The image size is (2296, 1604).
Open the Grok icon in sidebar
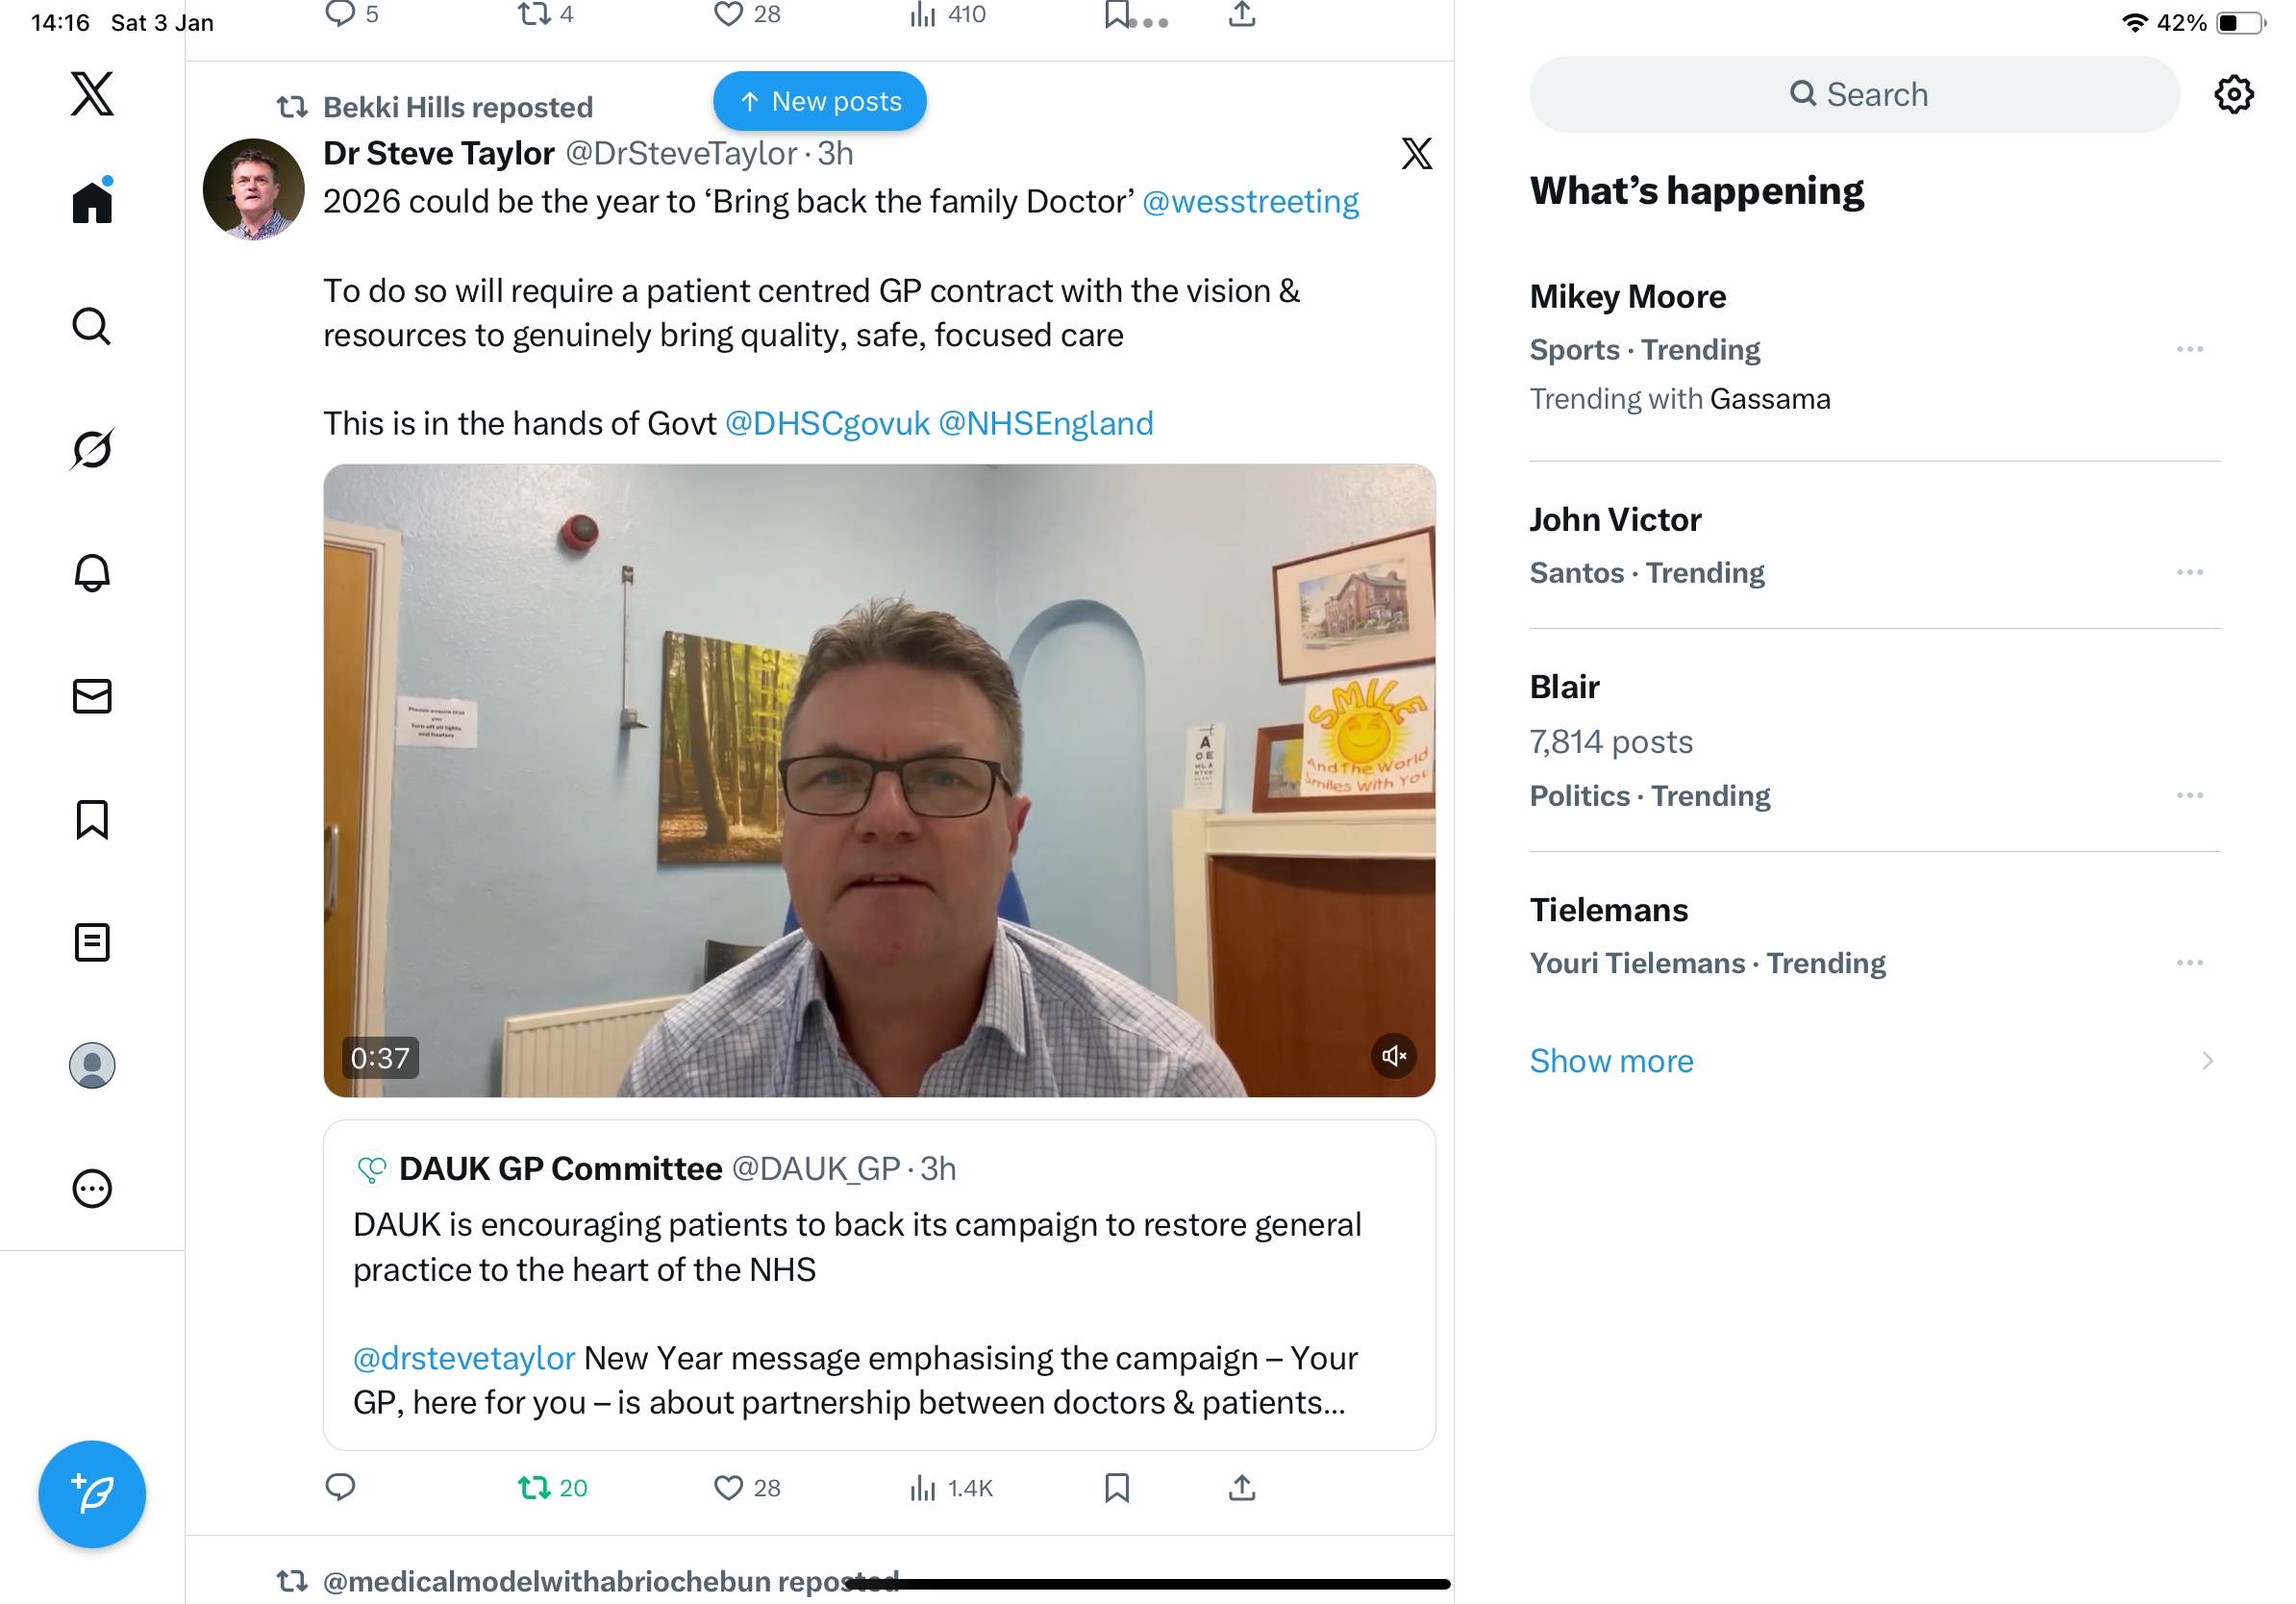(92, 449)
